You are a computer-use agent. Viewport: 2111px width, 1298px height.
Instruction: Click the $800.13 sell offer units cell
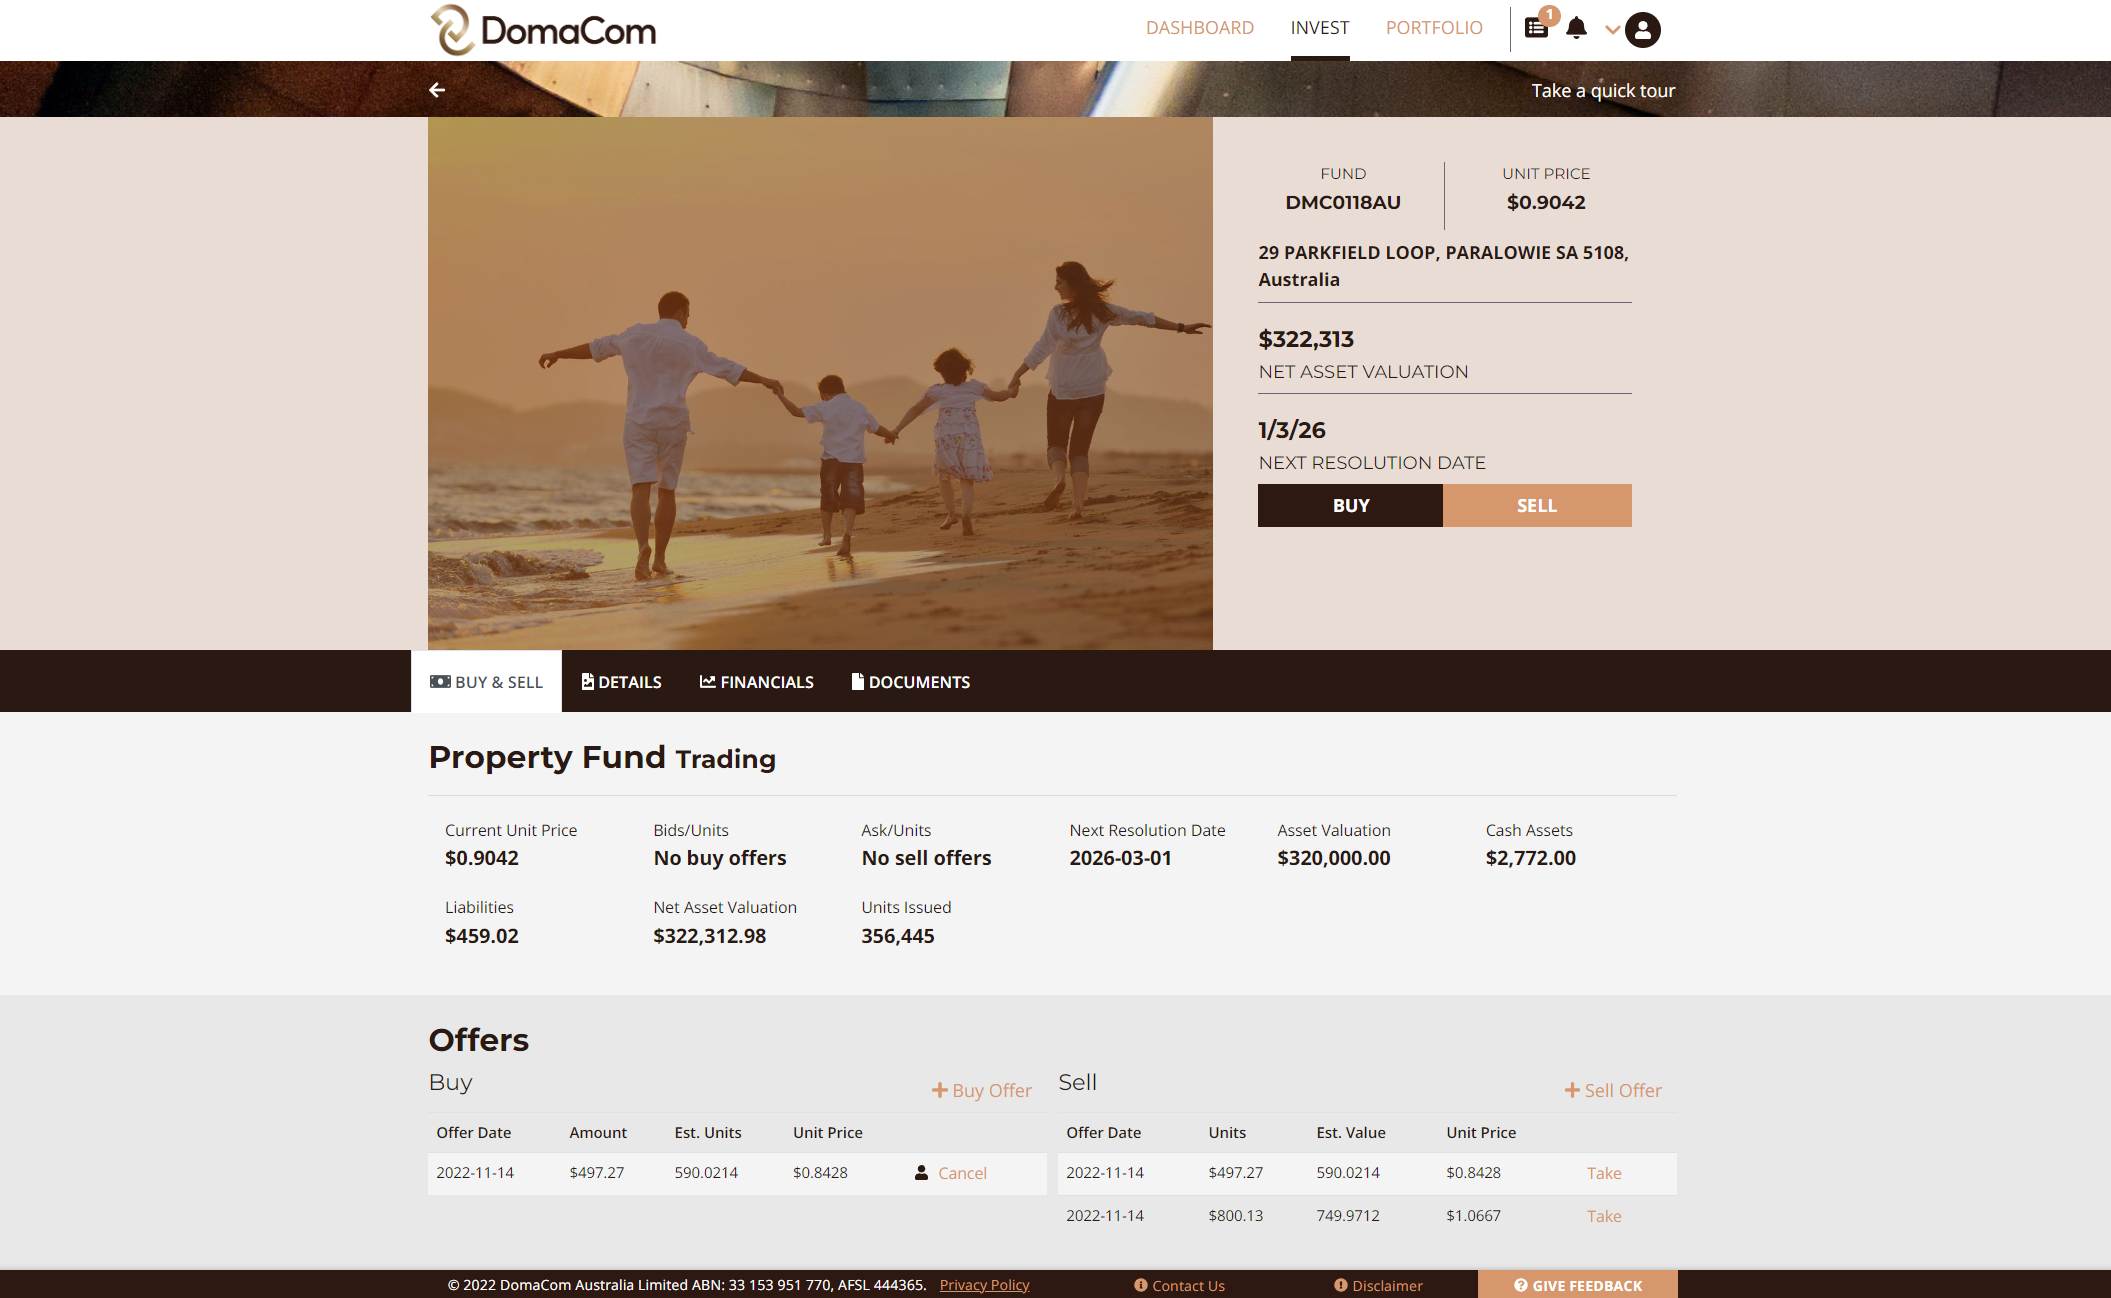tap(1236, 1216)
